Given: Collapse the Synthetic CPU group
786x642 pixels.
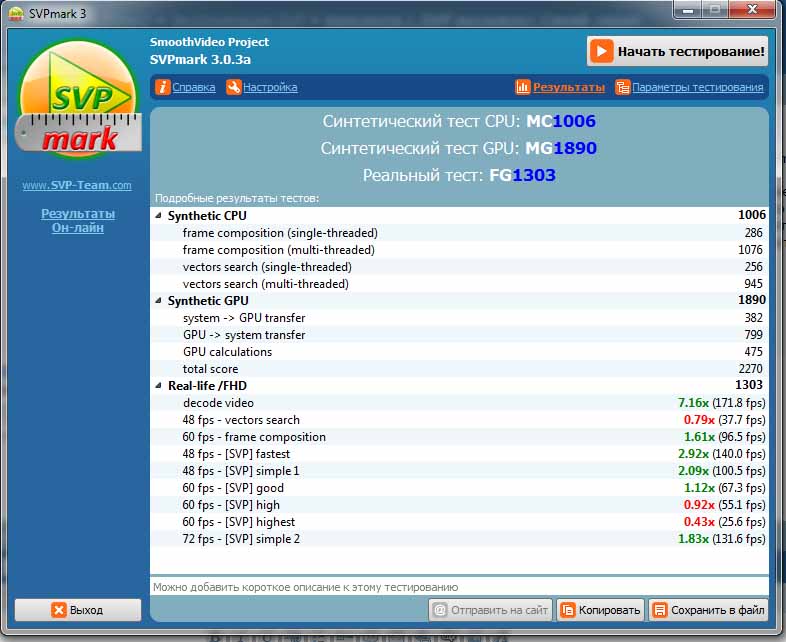Looking at the screenshot, I should (x=158, y=215).
